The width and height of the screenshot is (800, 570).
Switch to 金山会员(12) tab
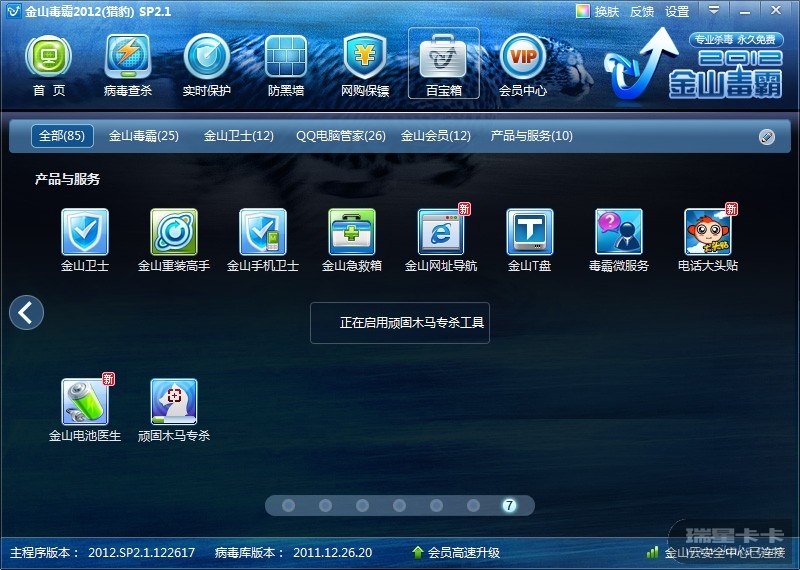click(x=436, y=136)
